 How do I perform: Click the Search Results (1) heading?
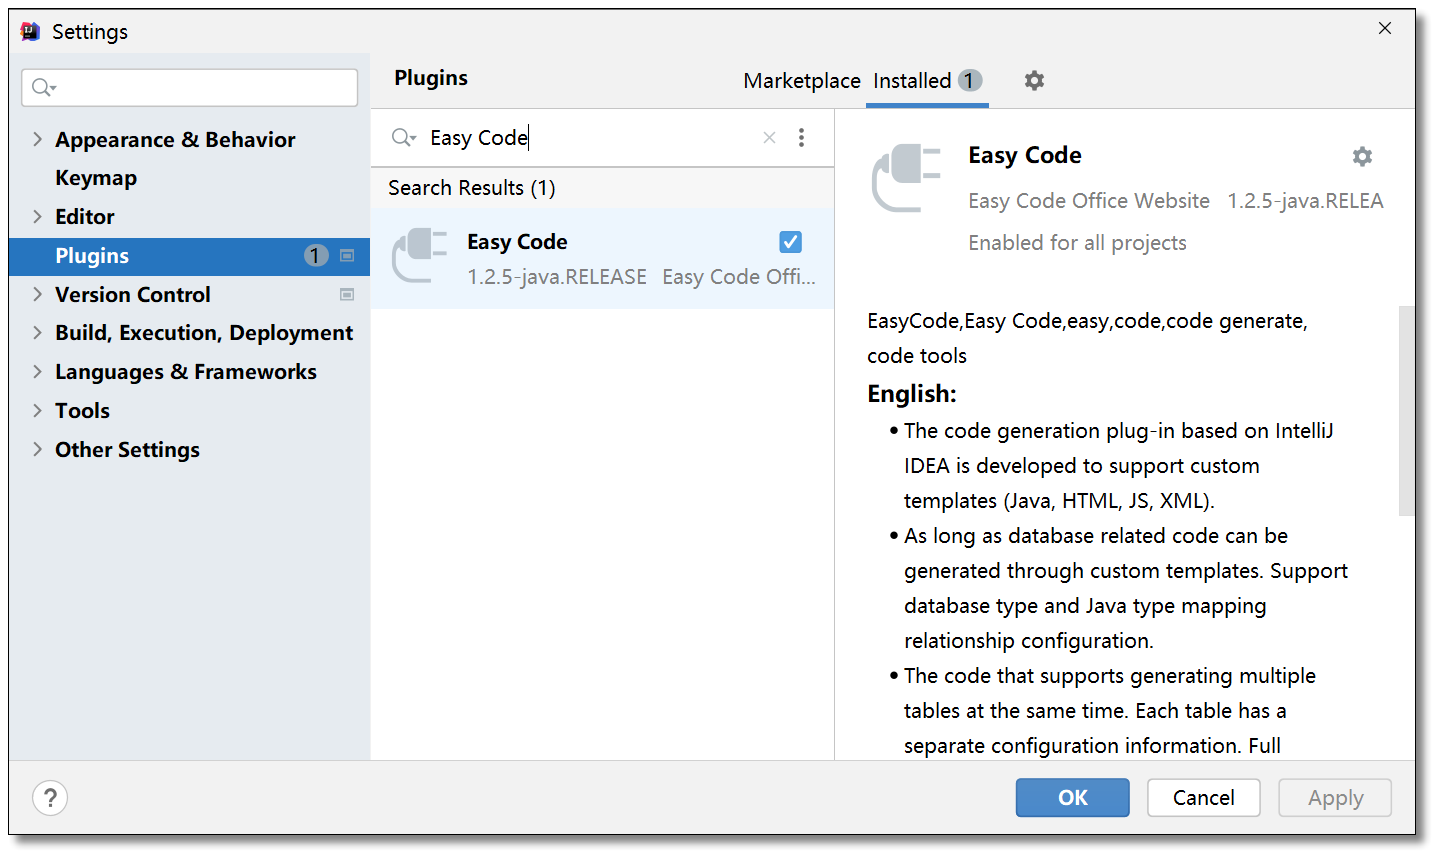pos(472,188)
